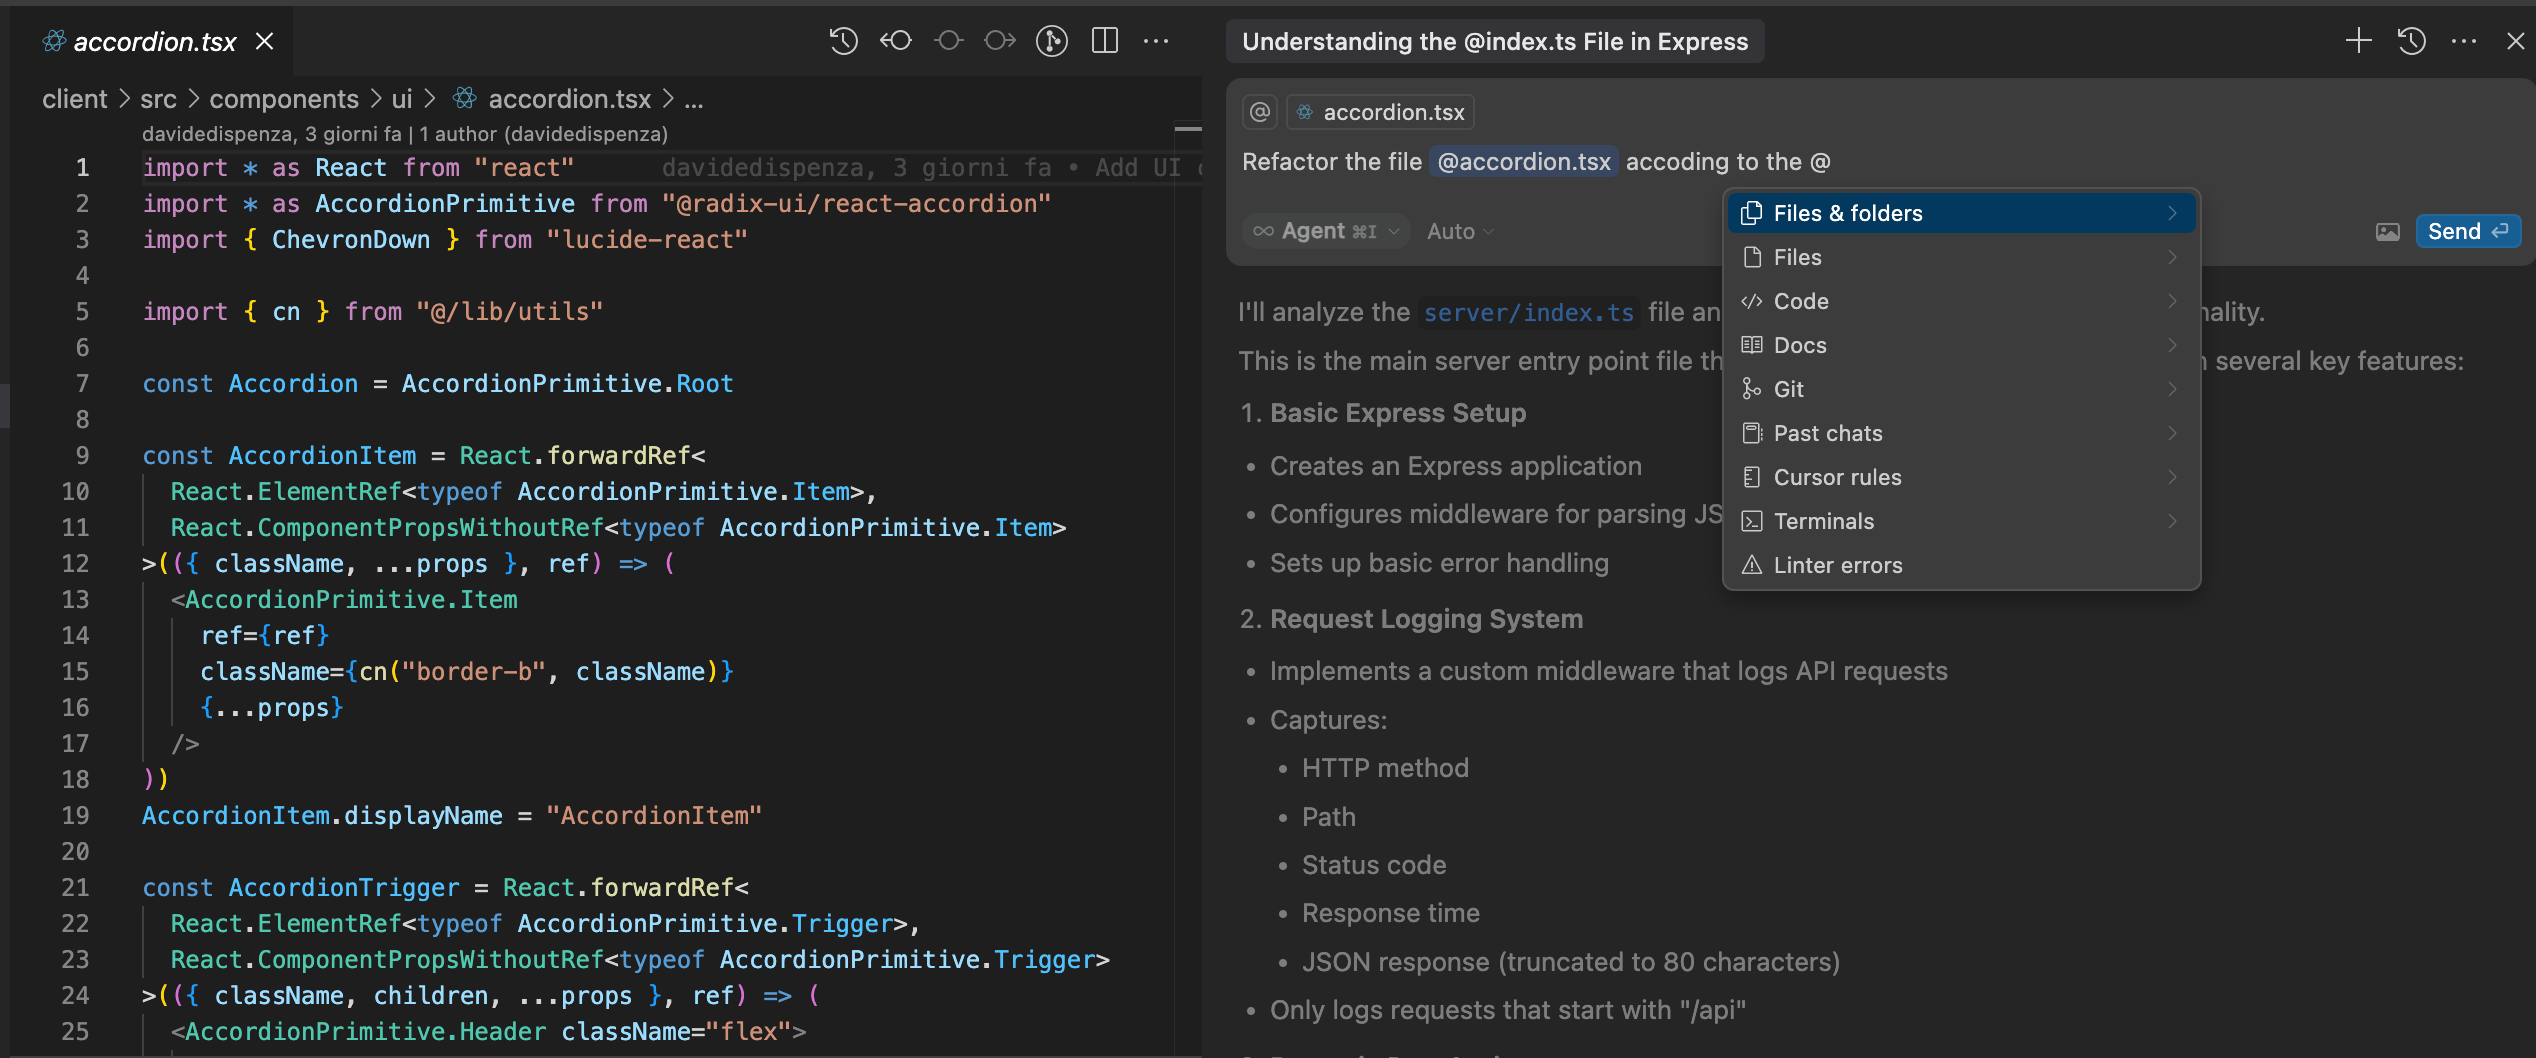Open editor more actions ellipsis

pos(1156,41)
